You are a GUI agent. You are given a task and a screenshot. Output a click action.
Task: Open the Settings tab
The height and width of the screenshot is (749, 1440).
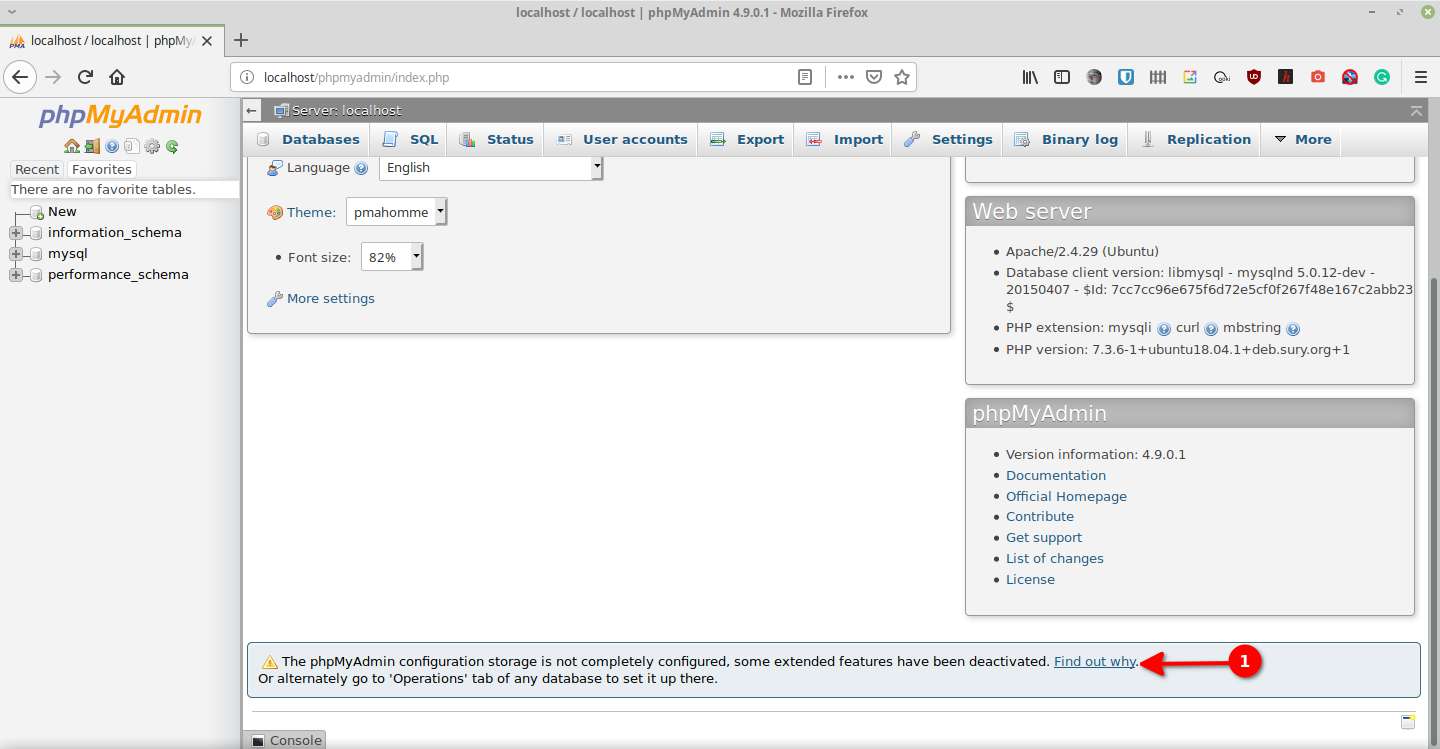948,140
